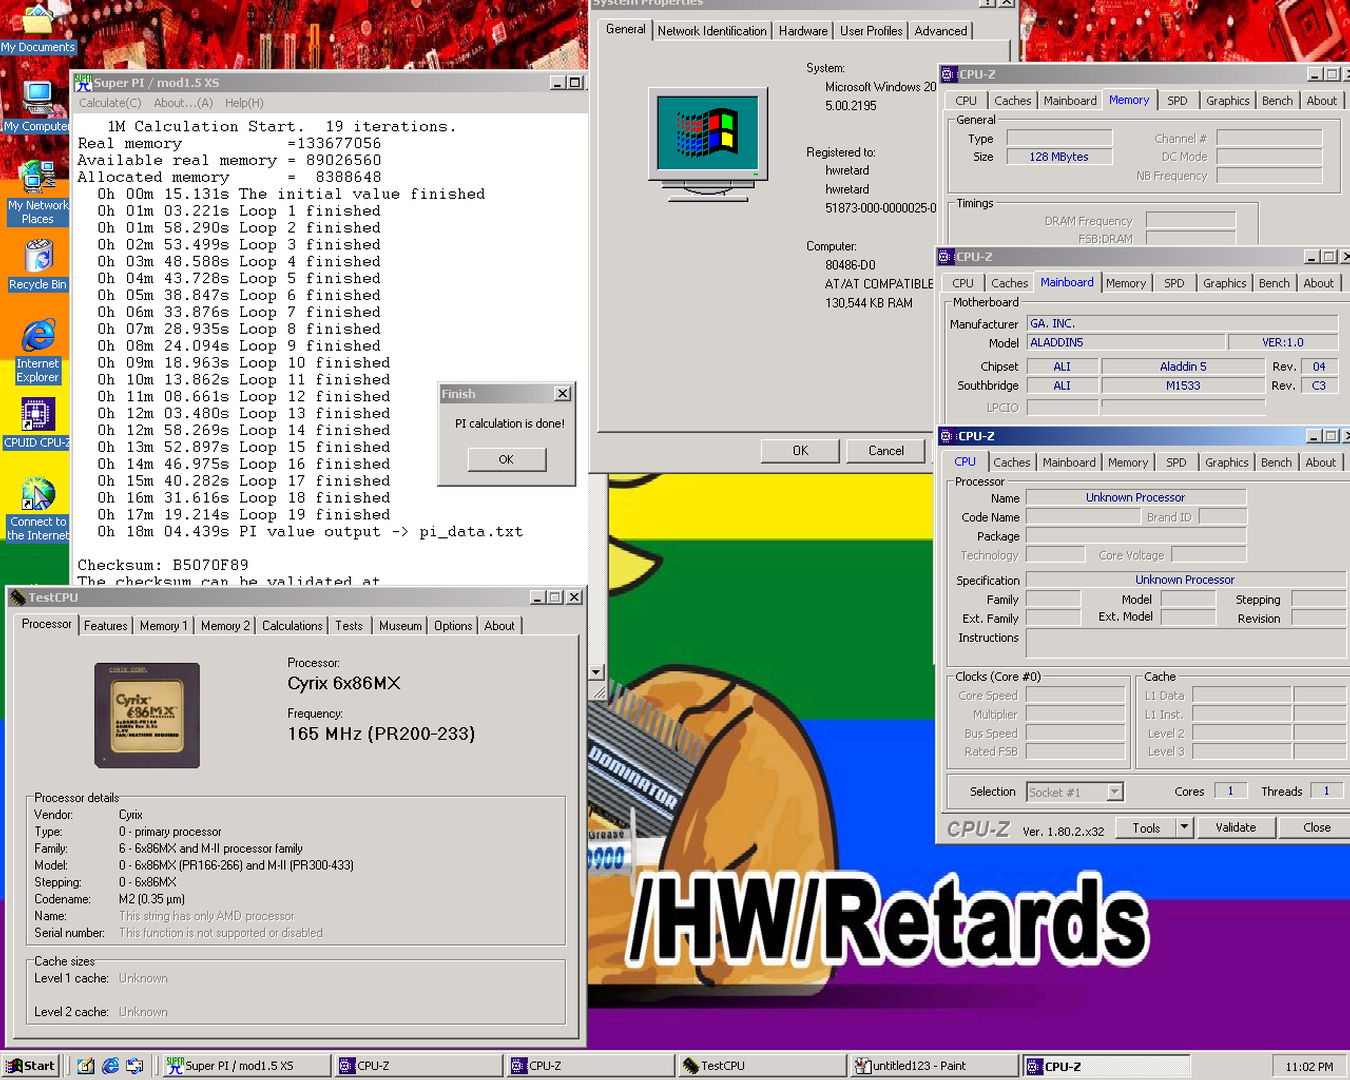1350x1080 pixels.
Task: Click the ALADDIN5 model field in CPU-Z
Action: coord(1126,342)
